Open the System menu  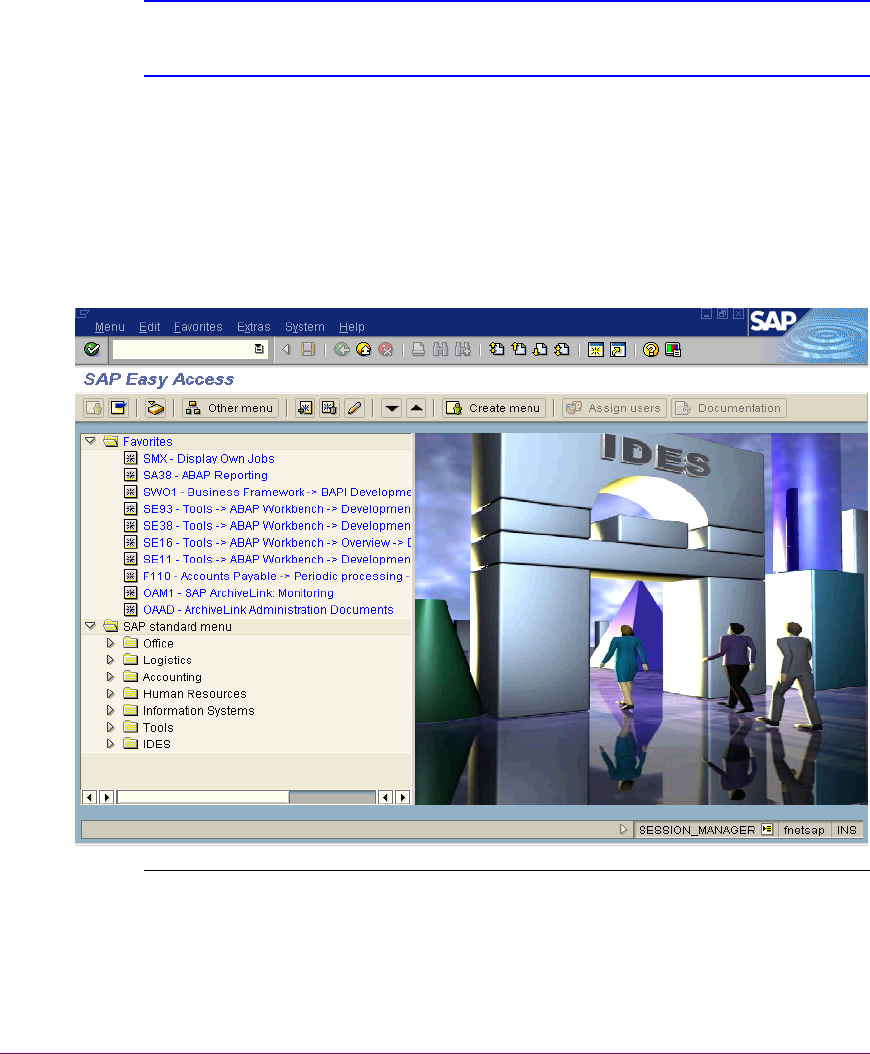click(x=305, y=327)
